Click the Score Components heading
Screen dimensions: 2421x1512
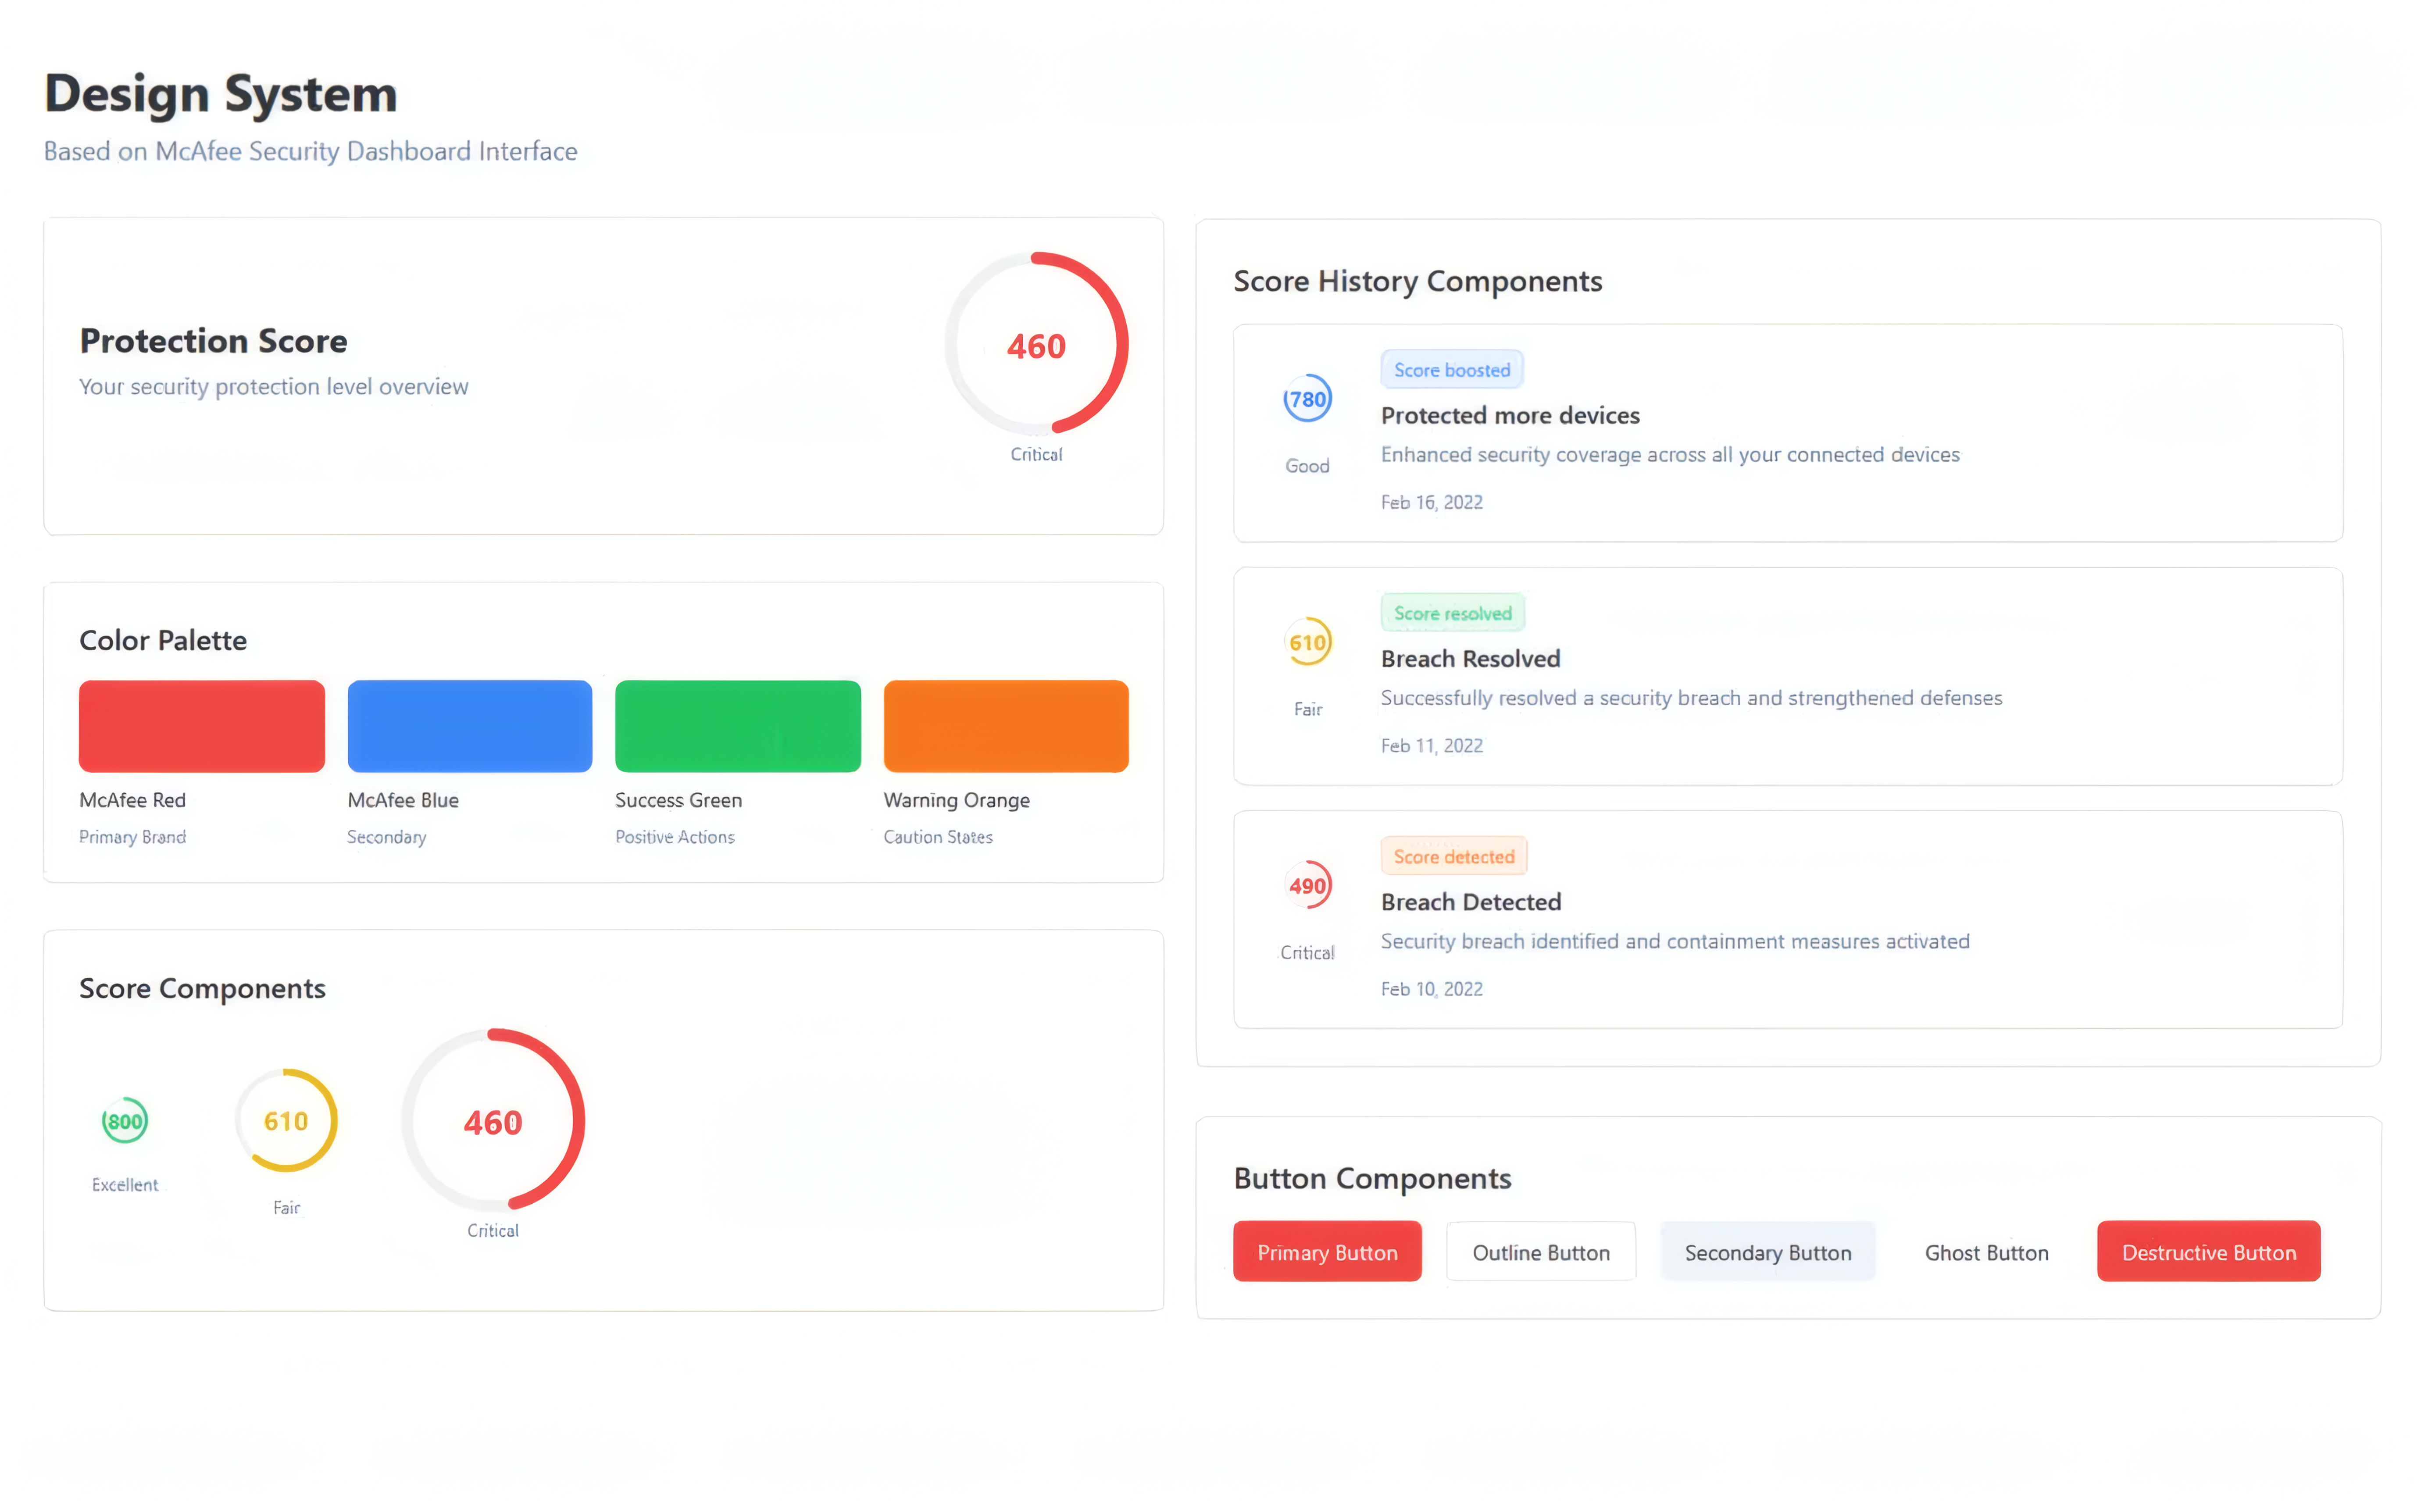coord(202,988)
